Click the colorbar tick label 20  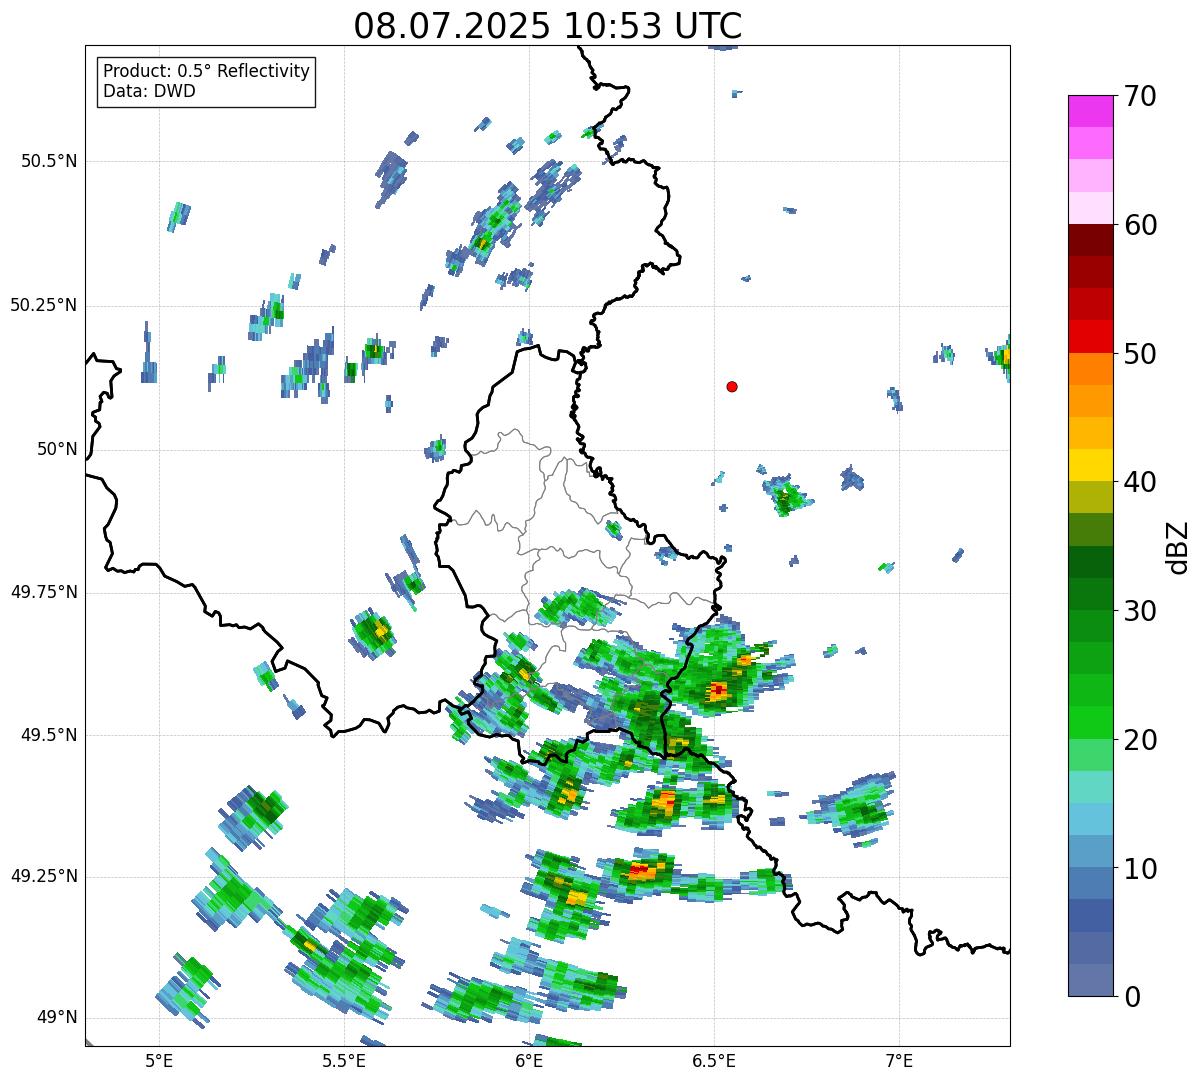[1140, 740]
